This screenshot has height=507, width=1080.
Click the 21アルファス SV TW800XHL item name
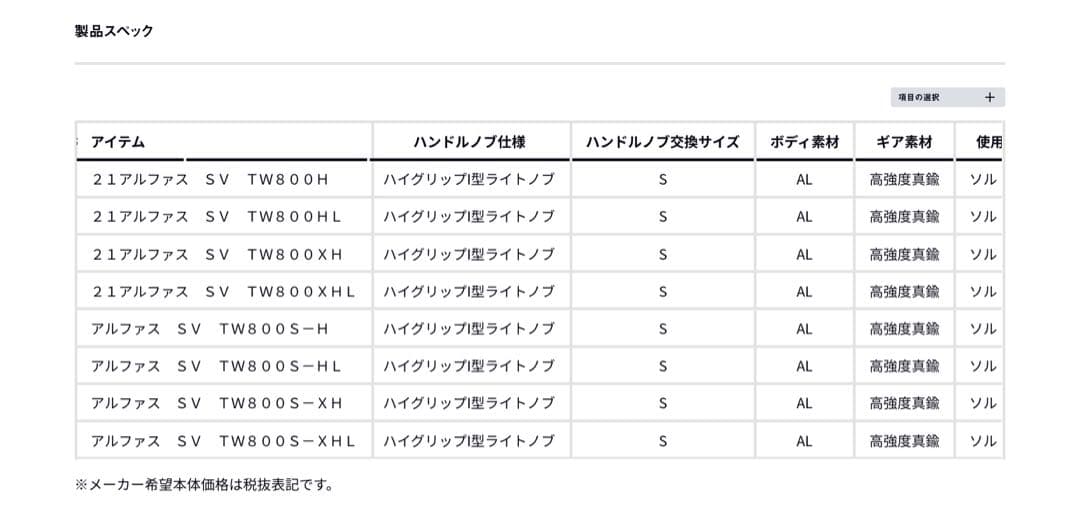pyautogui.click(x=223, y=291)
